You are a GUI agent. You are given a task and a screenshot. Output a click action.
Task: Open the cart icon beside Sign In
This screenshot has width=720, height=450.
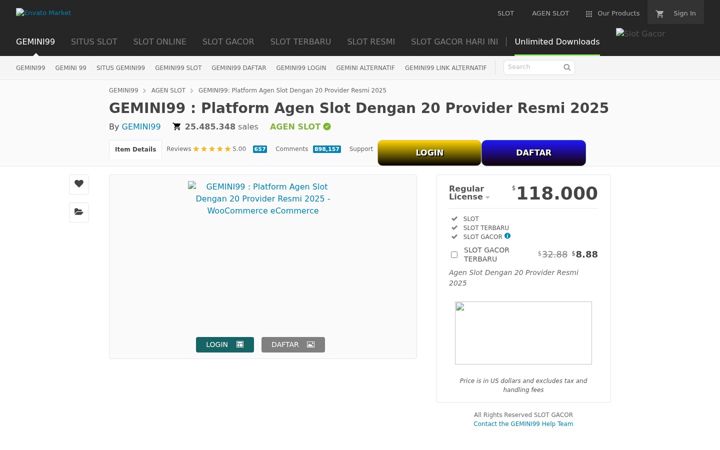tap(660, 14)
